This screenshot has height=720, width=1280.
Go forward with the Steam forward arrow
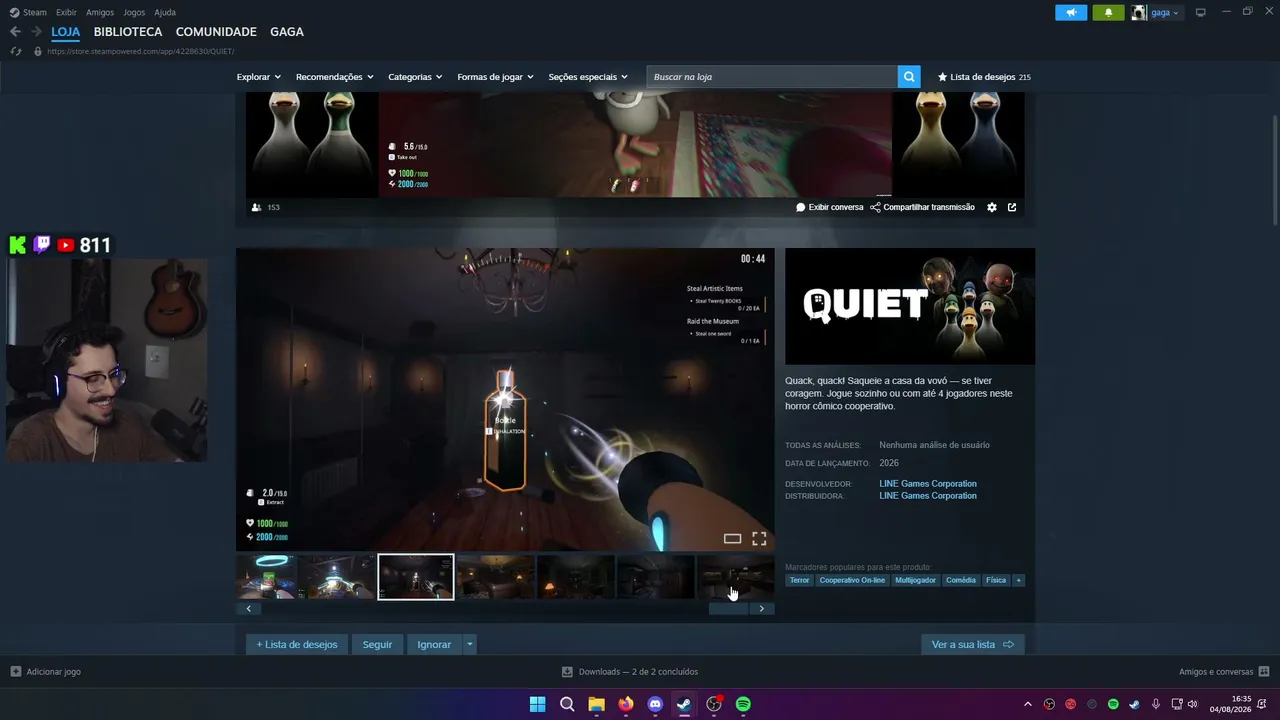[x=37, y=32]
